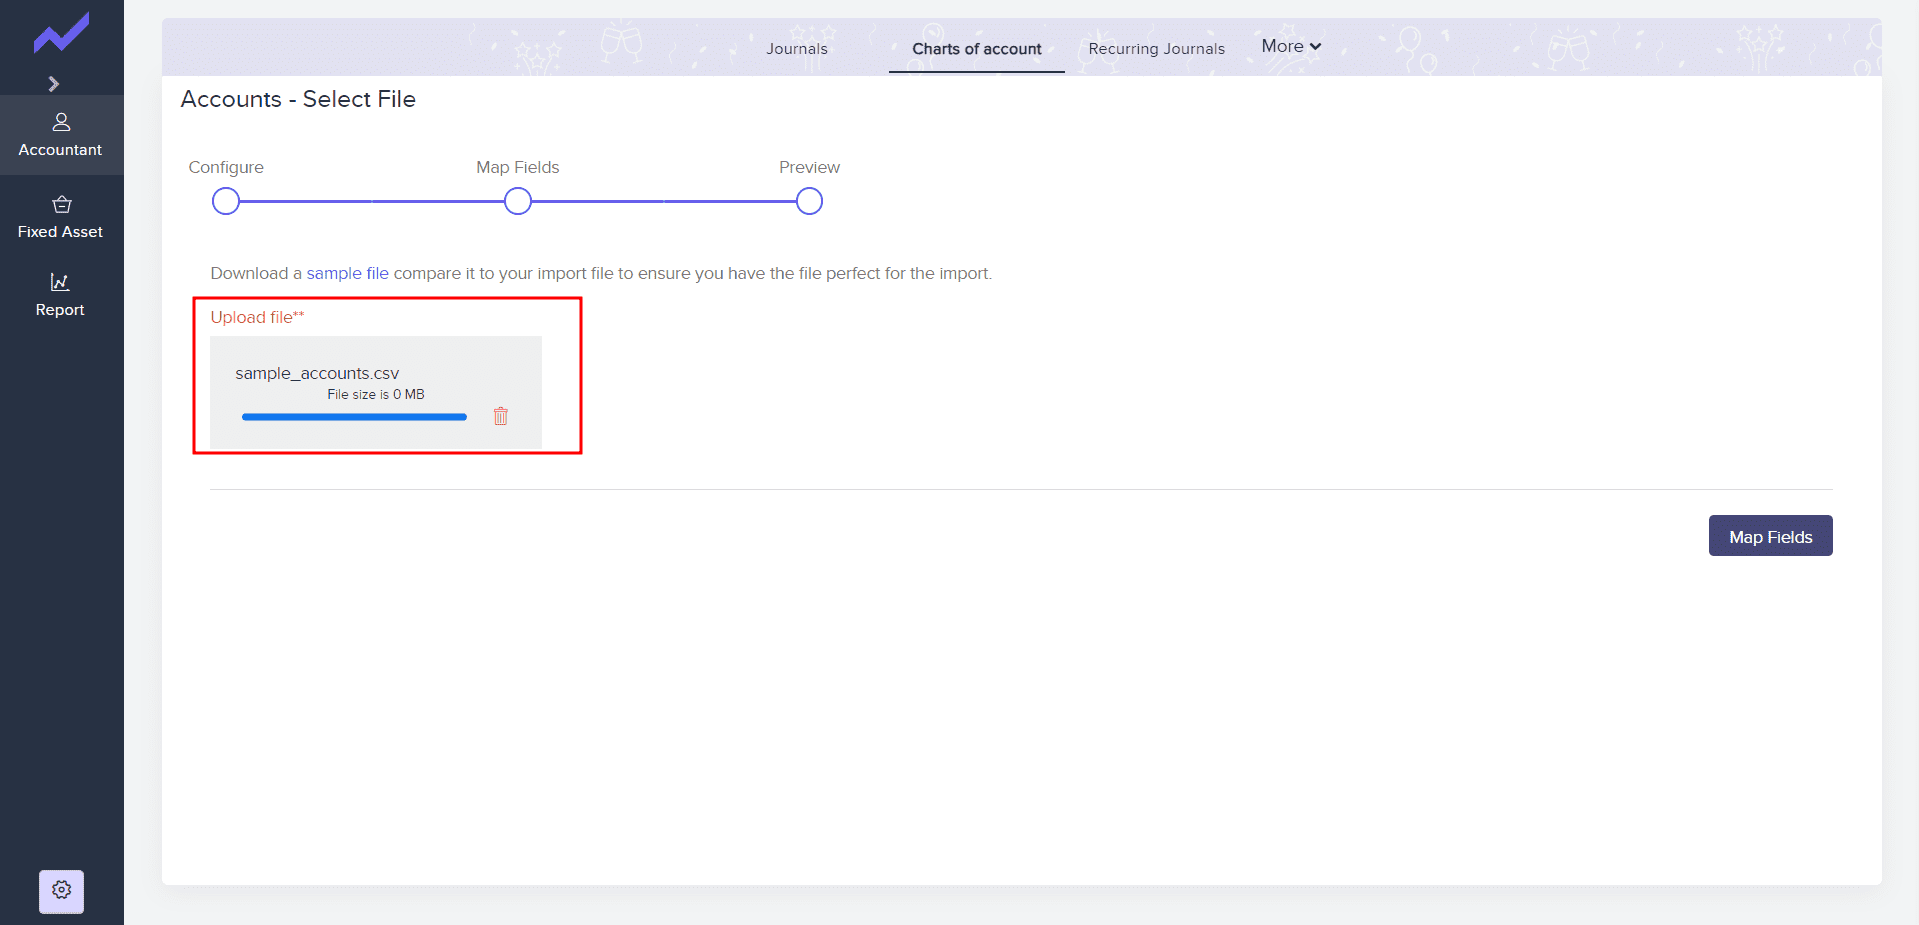Click the 'Upload file**' label

click(257, 317)
